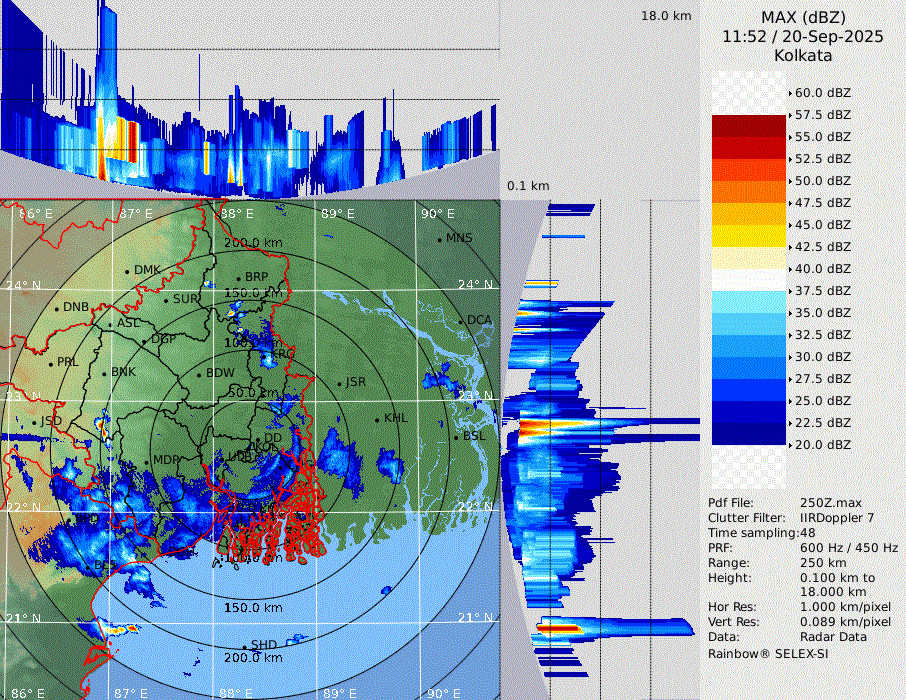This screenshot has width=906, height=700.
Task: Select the BDW station dot
Action: [x=200, y=375]
